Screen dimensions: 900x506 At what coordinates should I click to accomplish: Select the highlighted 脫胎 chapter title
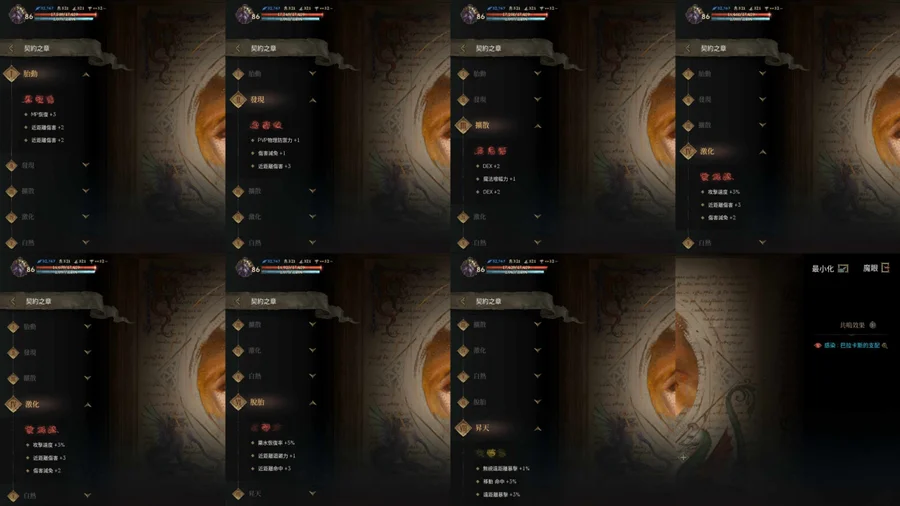[x=257, y=402]
